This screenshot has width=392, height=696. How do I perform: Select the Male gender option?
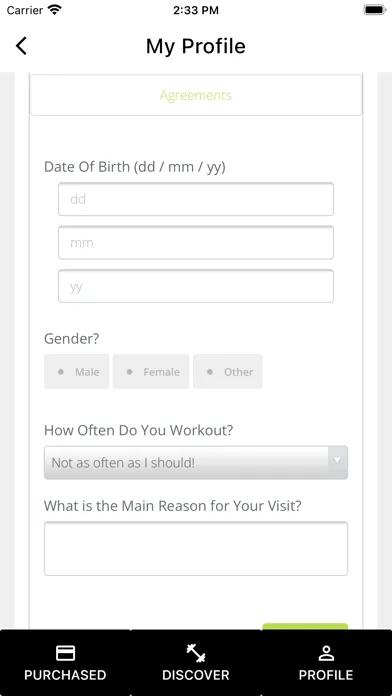pyautogui.click(x=76, y=372)
